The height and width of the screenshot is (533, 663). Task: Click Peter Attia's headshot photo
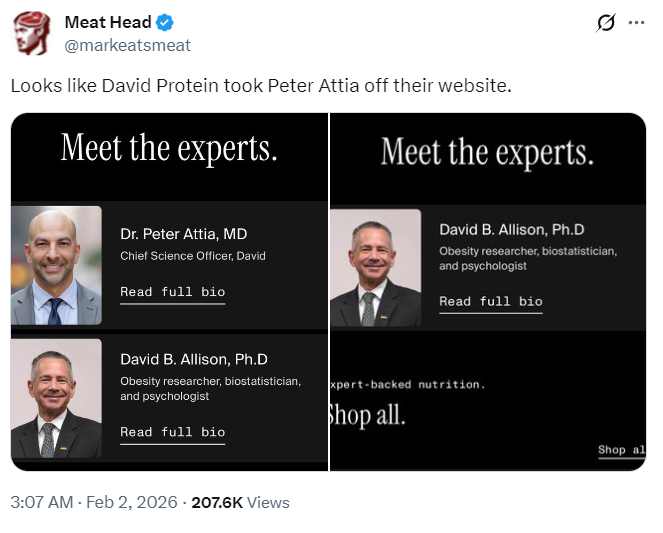[x=56, y=265]
